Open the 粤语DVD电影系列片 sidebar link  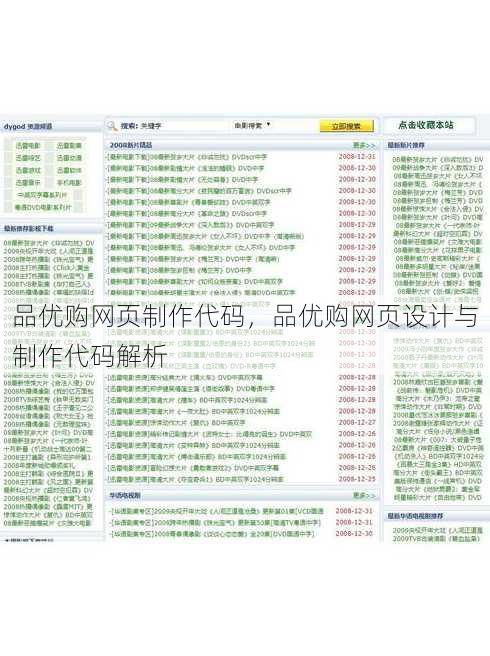point(43,207)
